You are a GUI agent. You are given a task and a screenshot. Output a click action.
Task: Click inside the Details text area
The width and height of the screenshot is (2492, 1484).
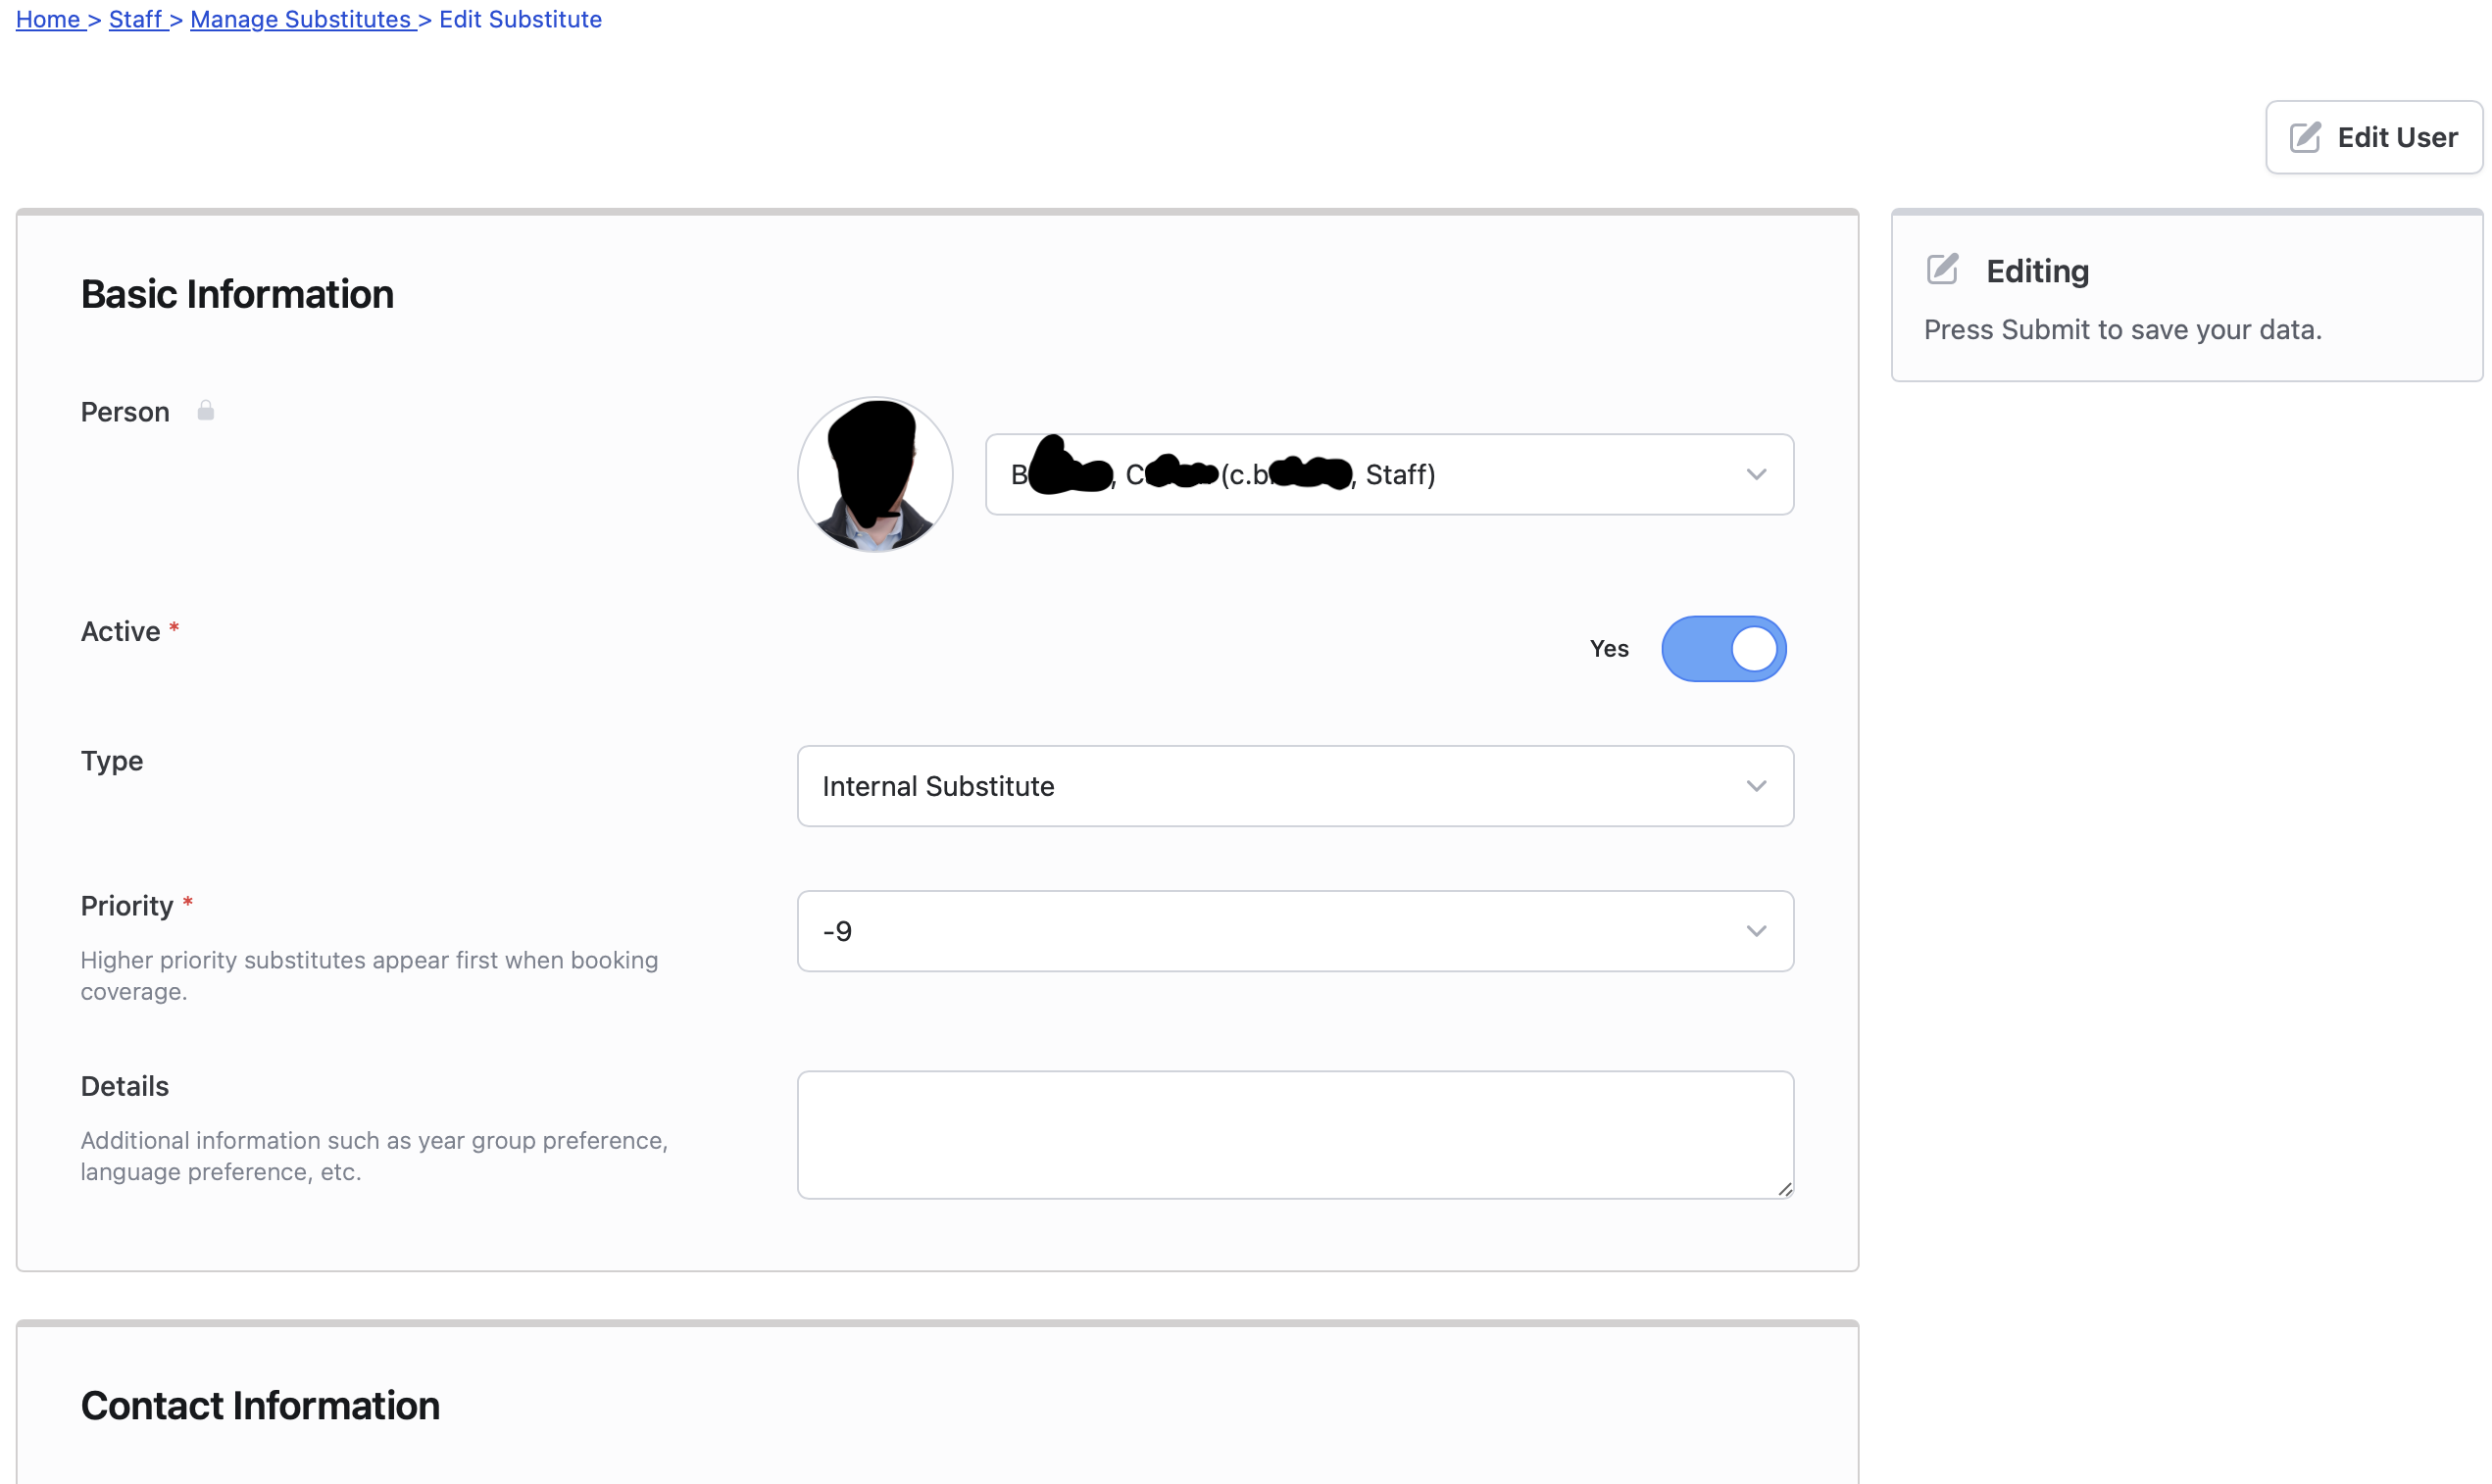(1294, 1134)
